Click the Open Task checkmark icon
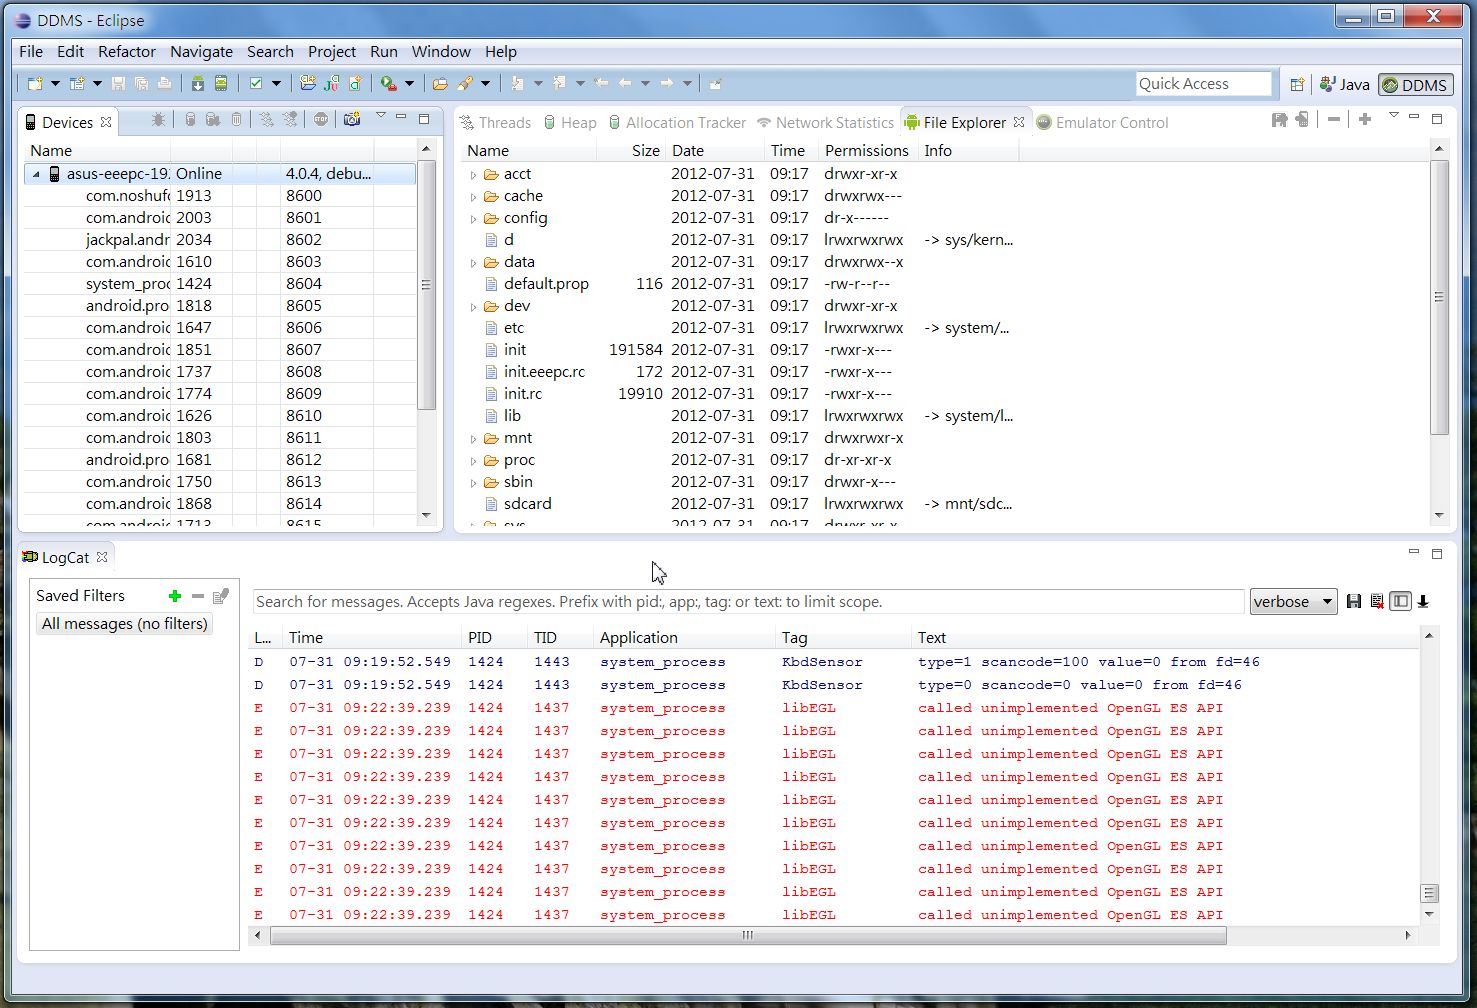Viewport: 1477px width, 1008px height. click(x=256, y=84)
